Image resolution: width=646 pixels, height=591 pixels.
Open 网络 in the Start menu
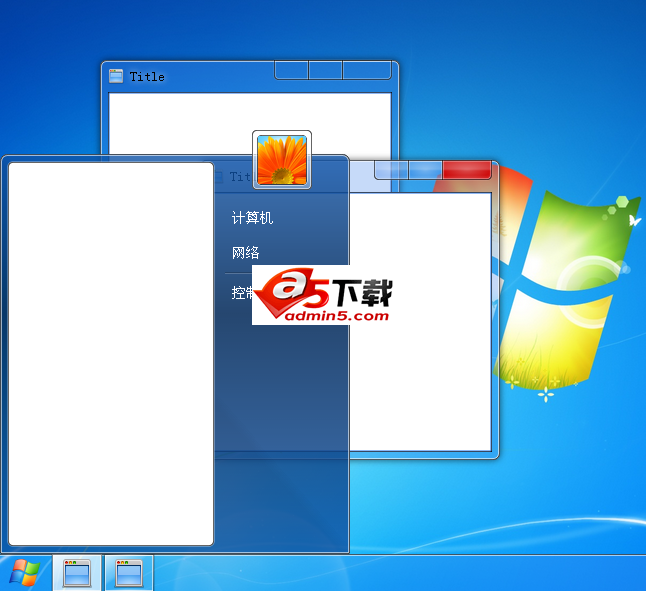click(246, 252)
